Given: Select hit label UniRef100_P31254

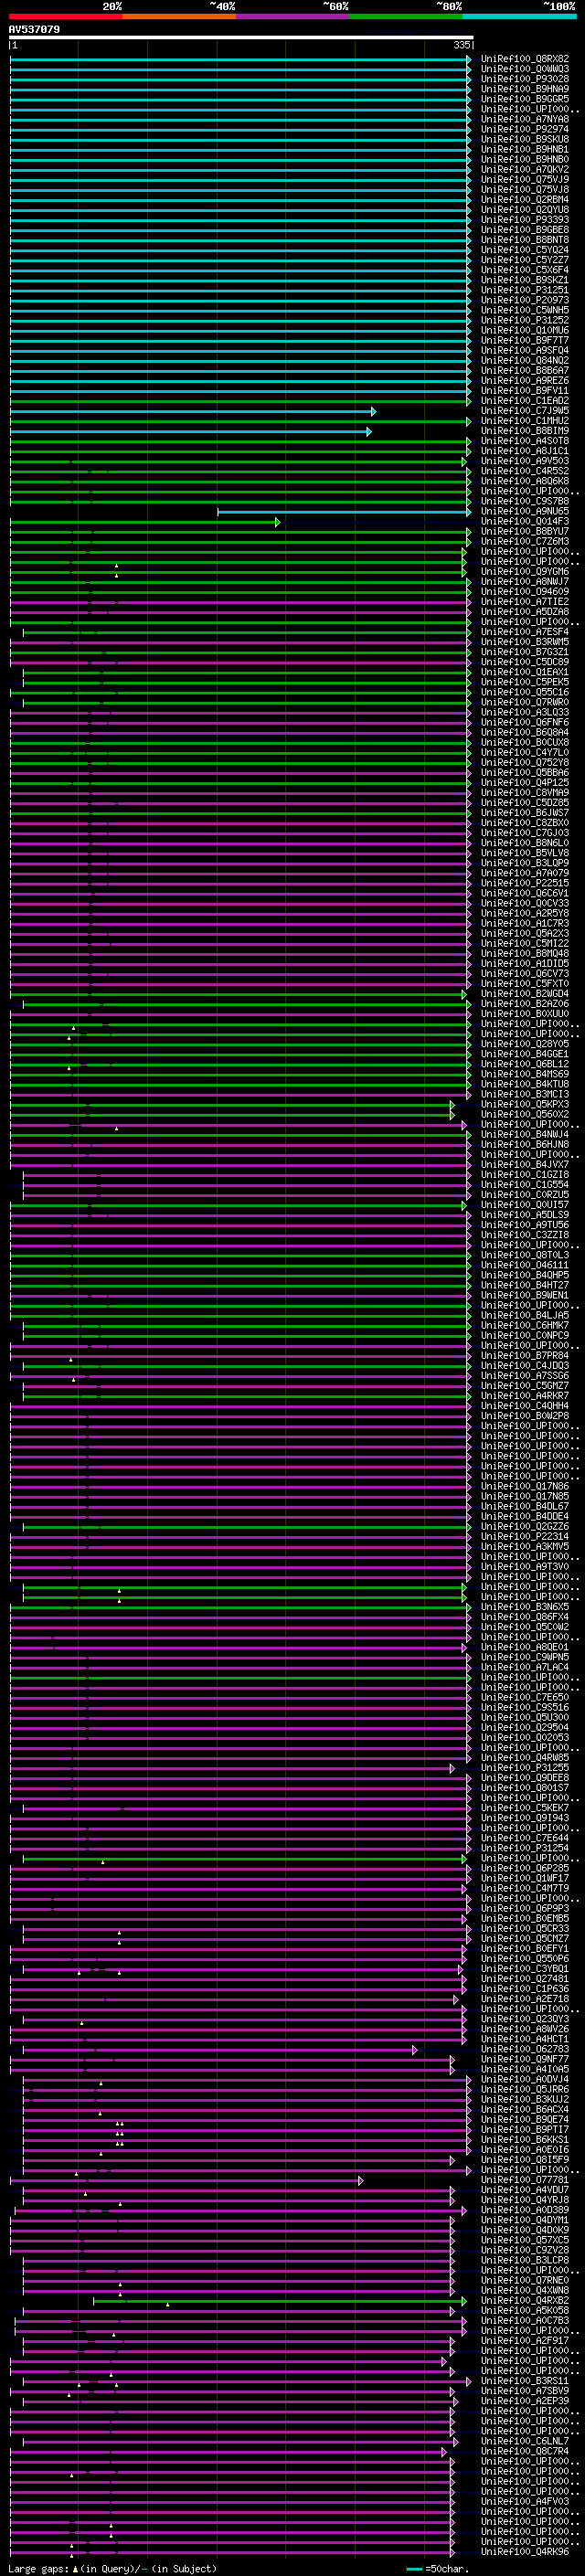Looking at the screenshot, I should [525, 1848].
